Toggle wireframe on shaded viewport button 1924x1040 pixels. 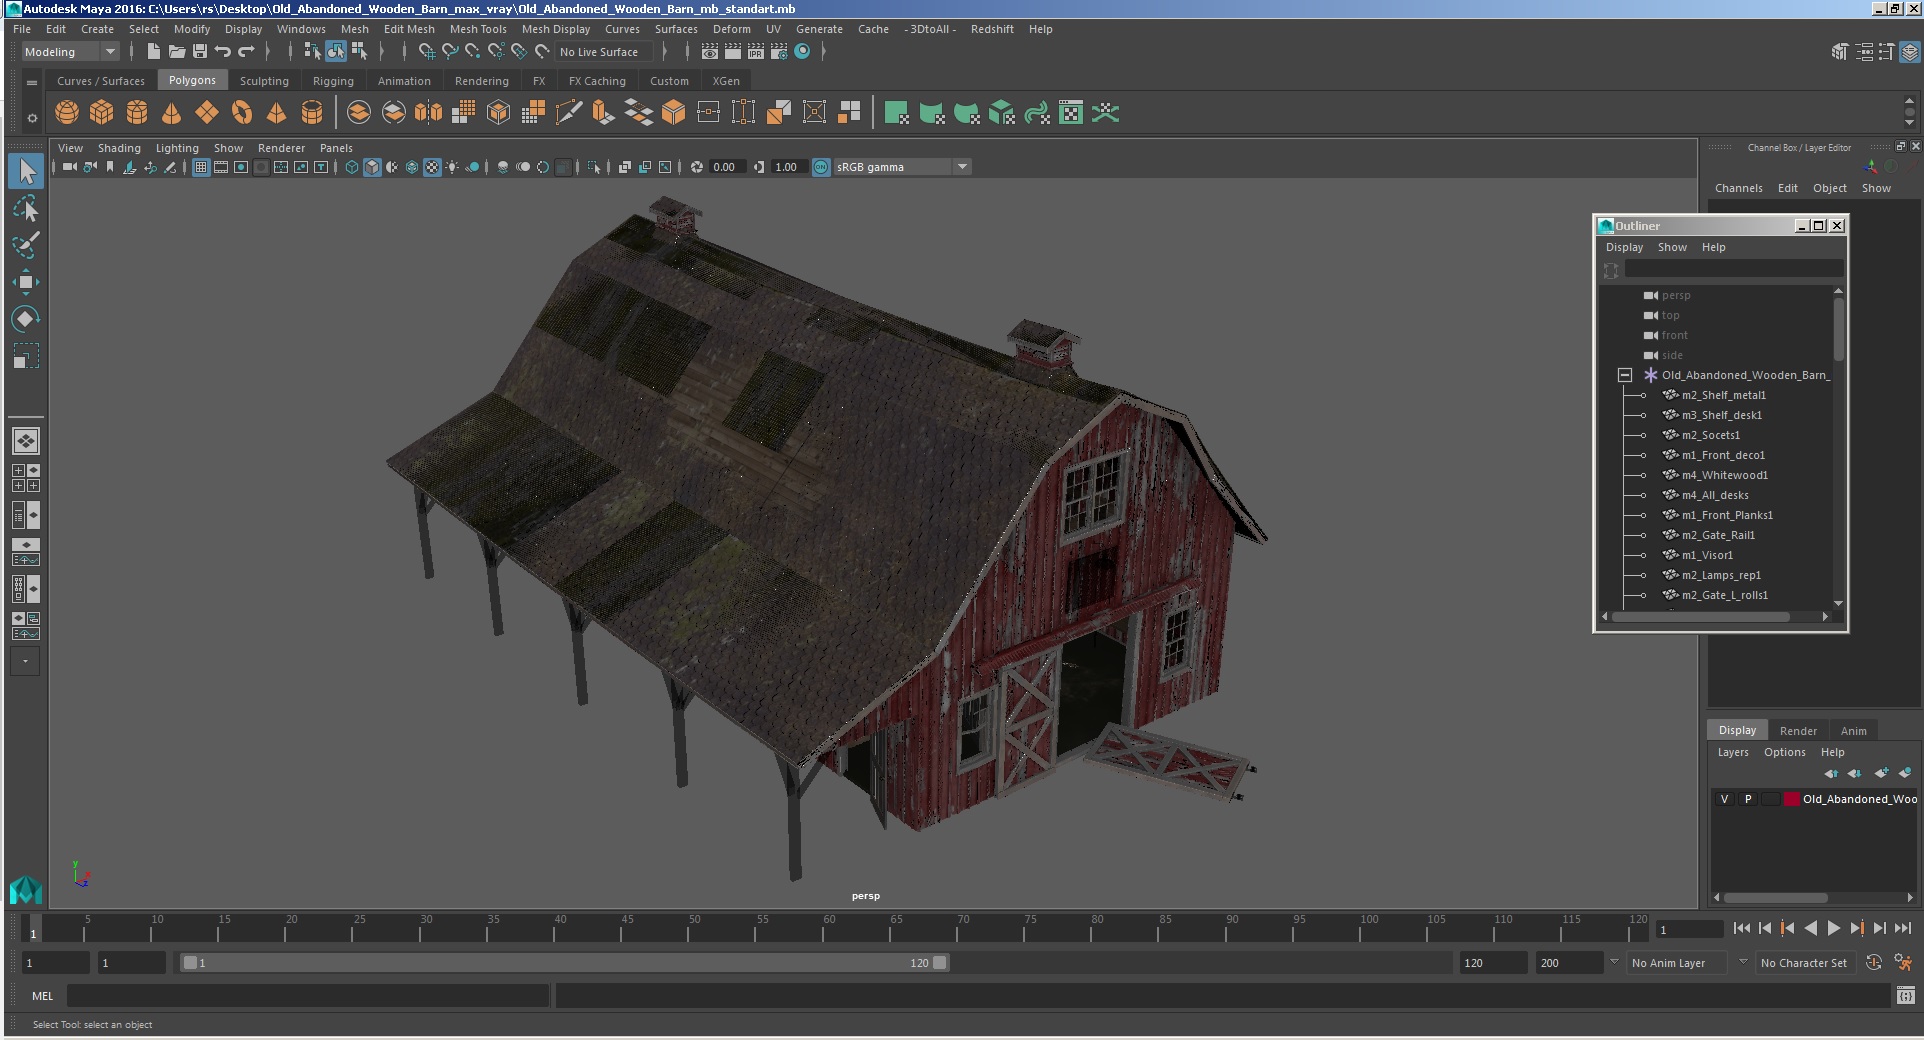click(412, 167)
